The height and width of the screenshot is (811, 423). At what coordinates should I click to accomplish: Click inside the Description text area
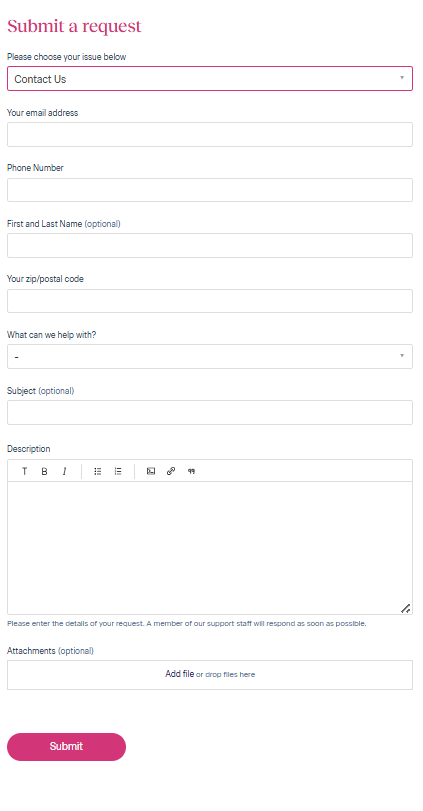[x=210, y=548]
